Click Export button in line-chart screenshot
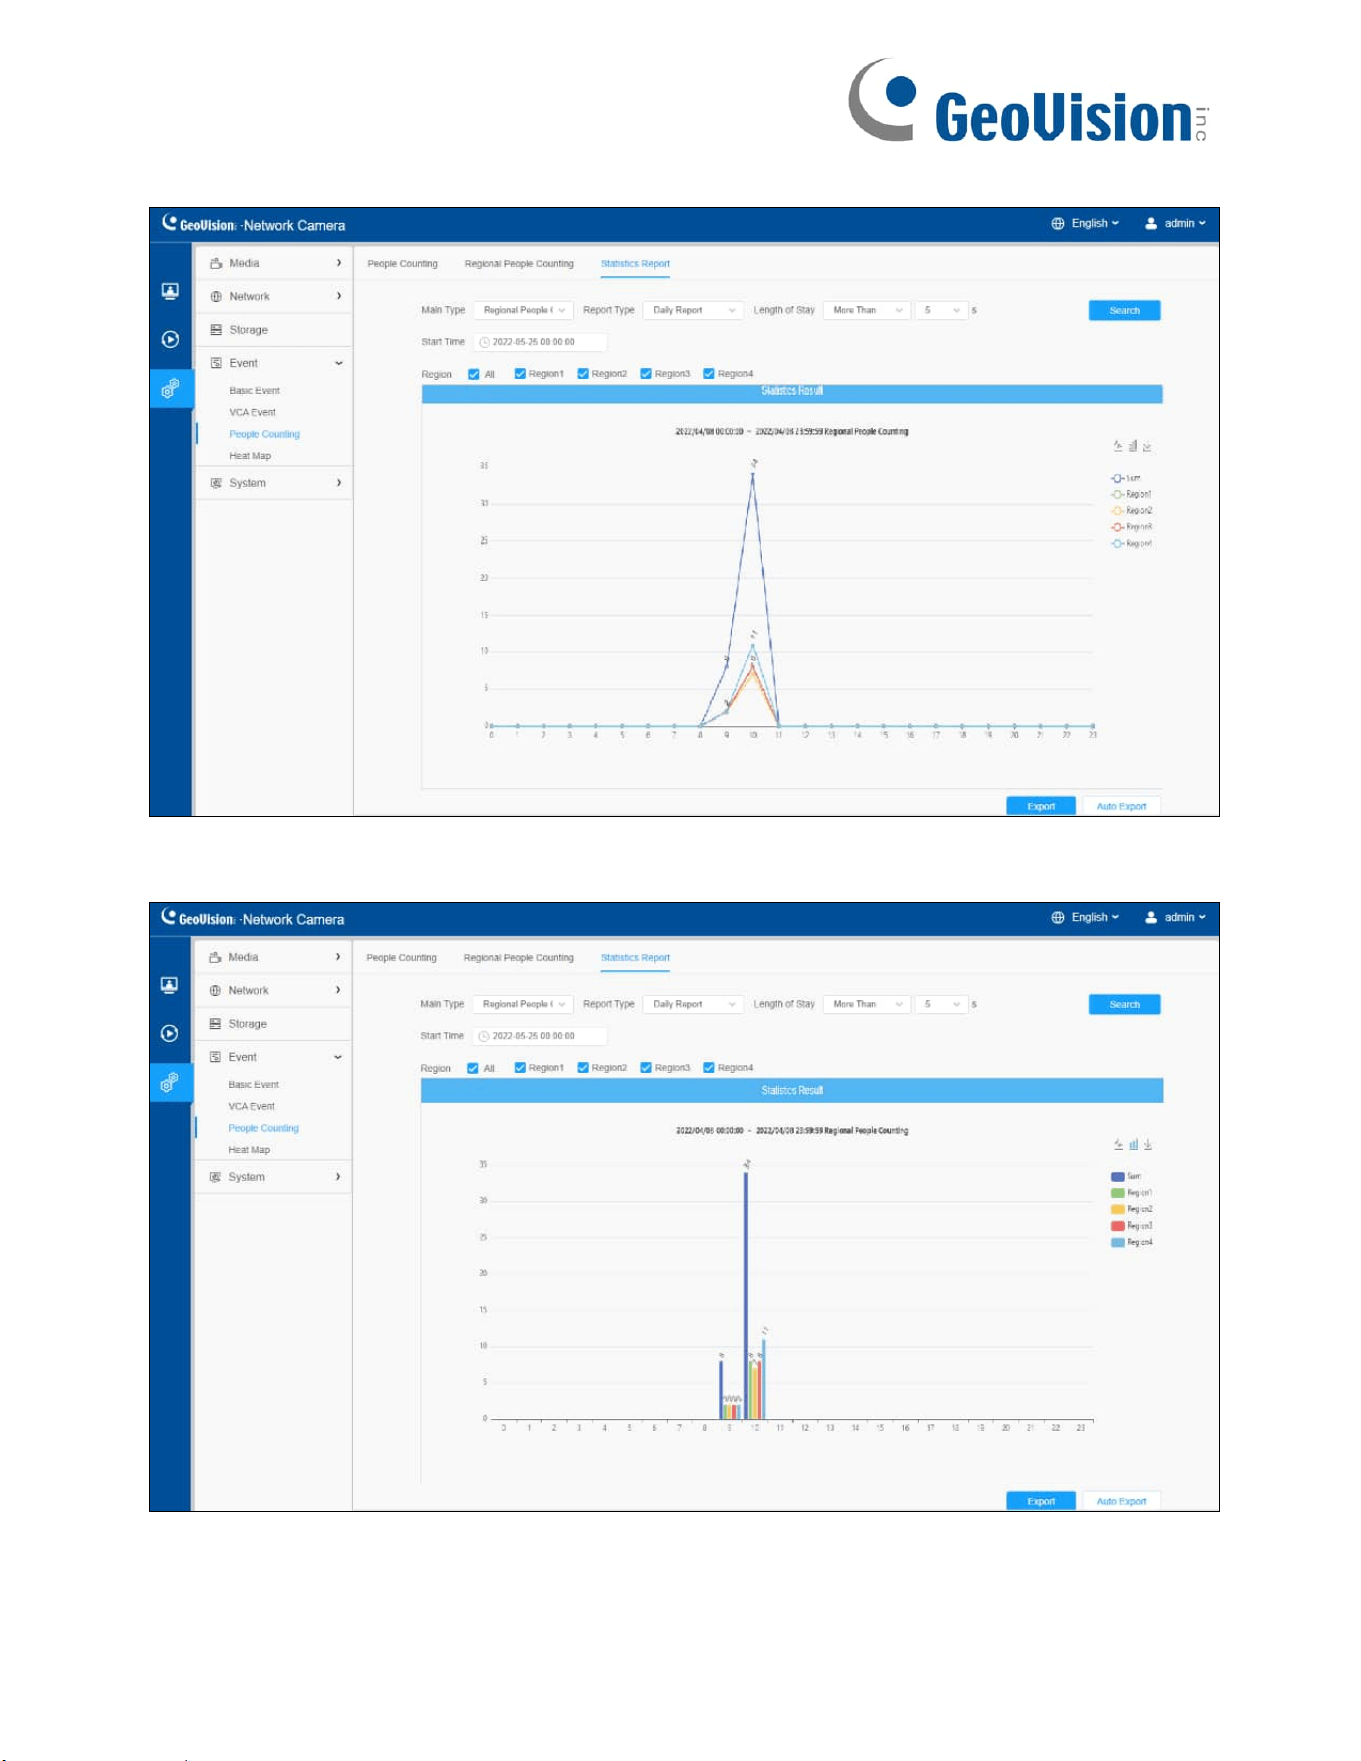This screenshot has width=1361, height=1761. click(1041, 806)
